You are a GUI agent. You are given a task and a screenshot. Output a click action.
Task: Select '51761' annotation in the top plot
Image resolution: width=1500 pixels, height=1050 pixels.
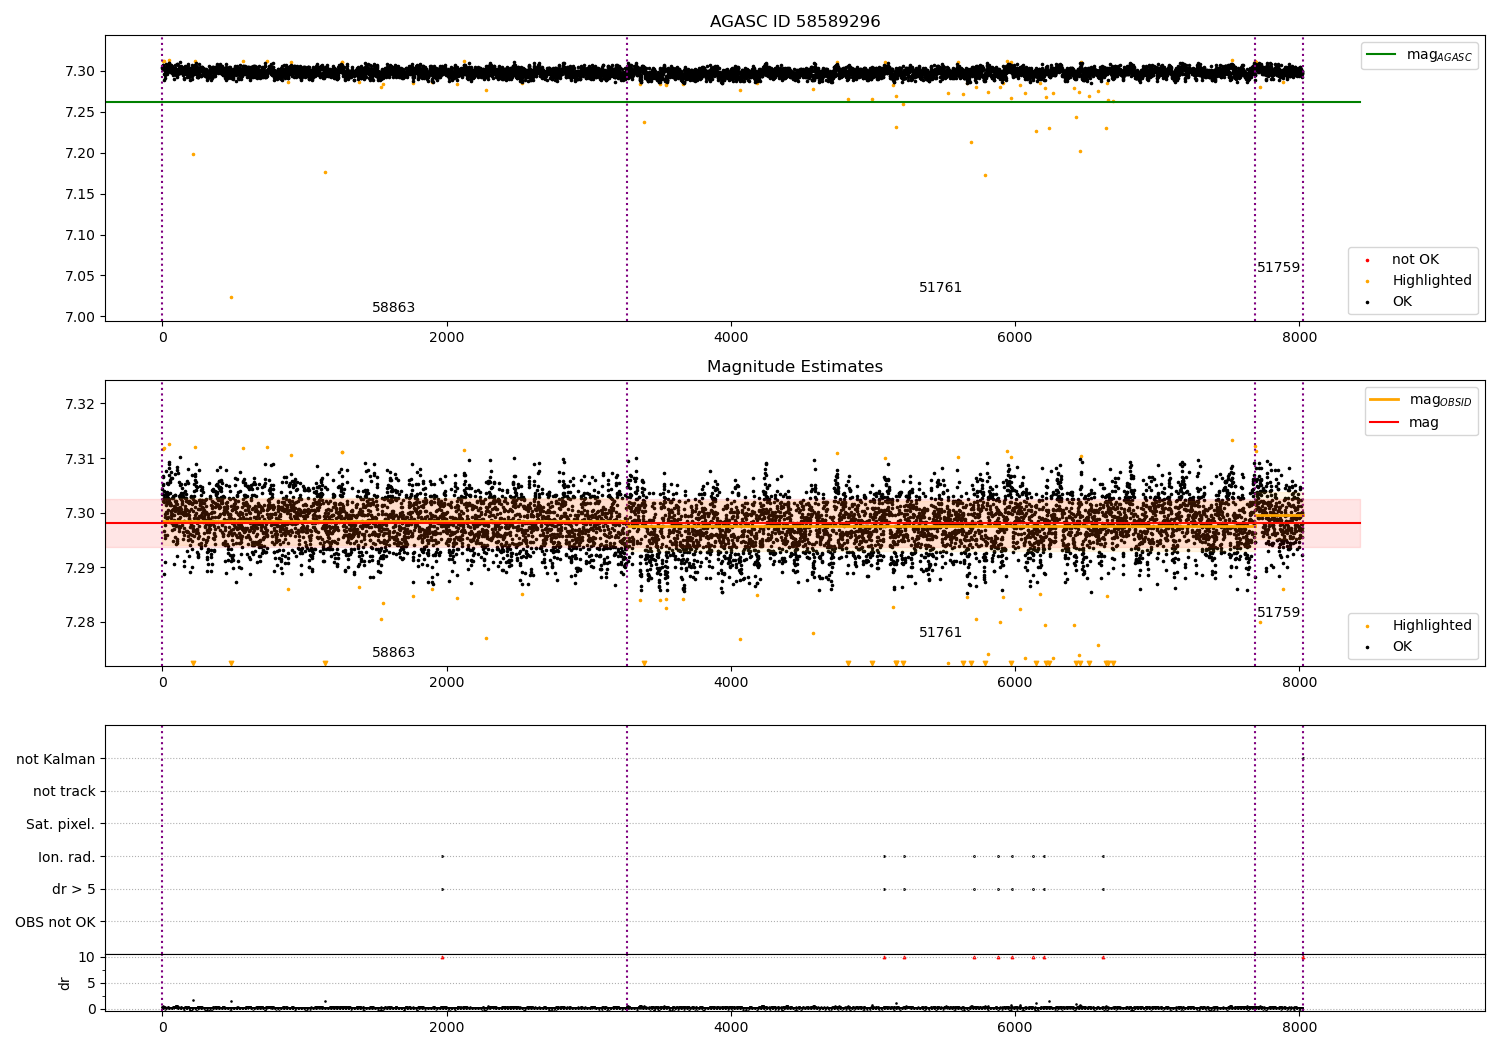point(941,288)
